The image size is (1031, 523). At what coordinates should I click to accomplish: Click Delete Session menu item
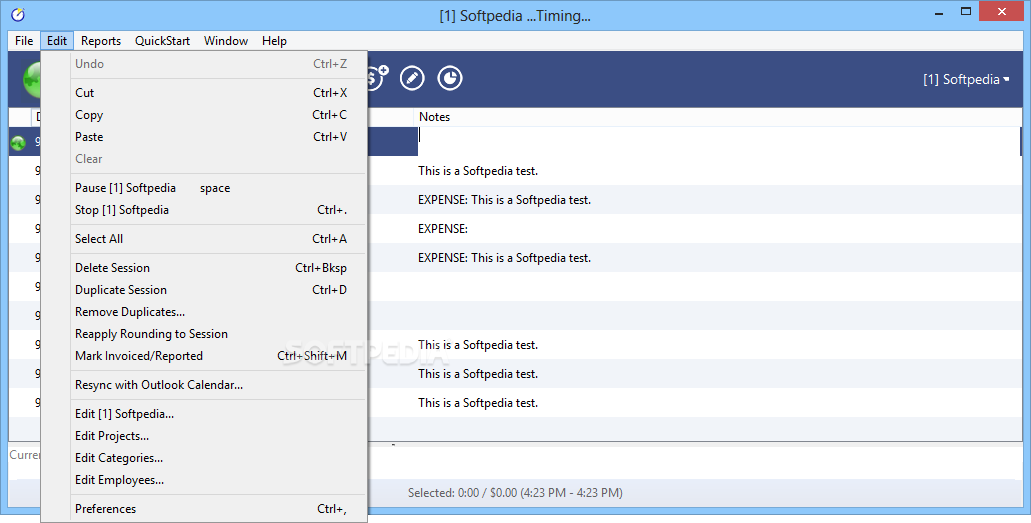click(x=204, y=268)
